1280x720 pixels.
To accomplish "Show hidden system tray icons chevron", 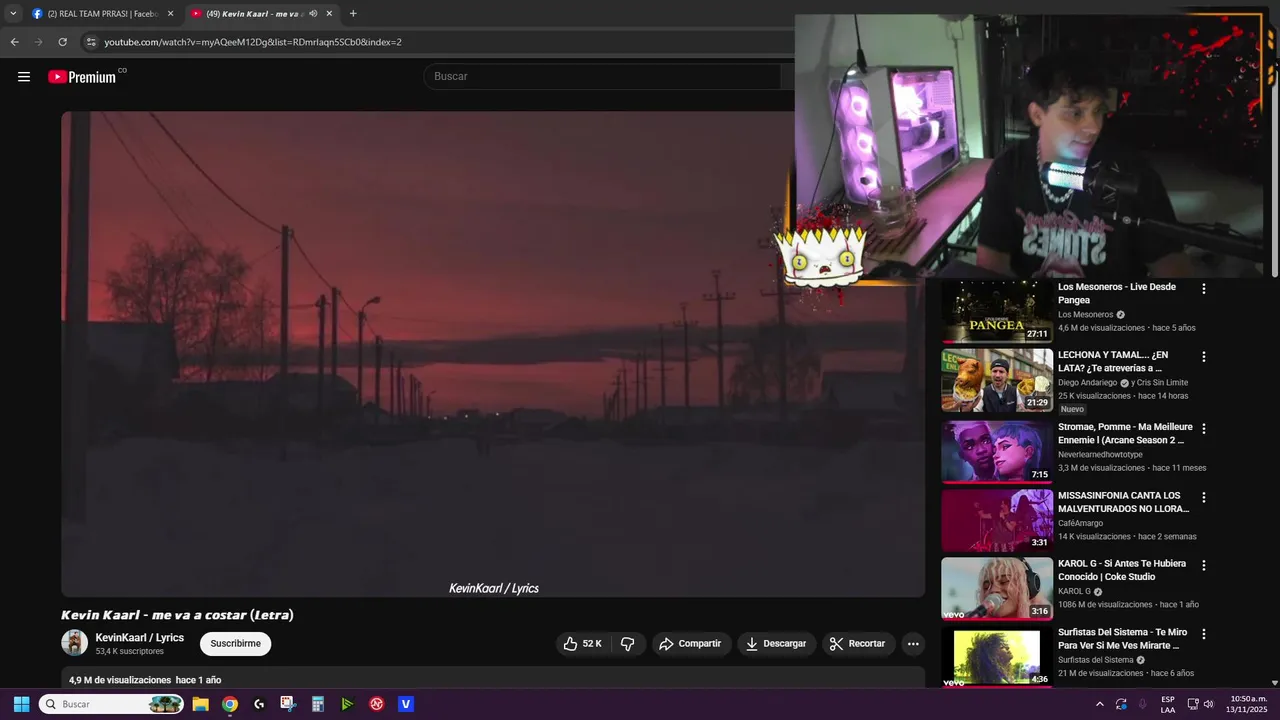I will click(x=1100, y=704).
